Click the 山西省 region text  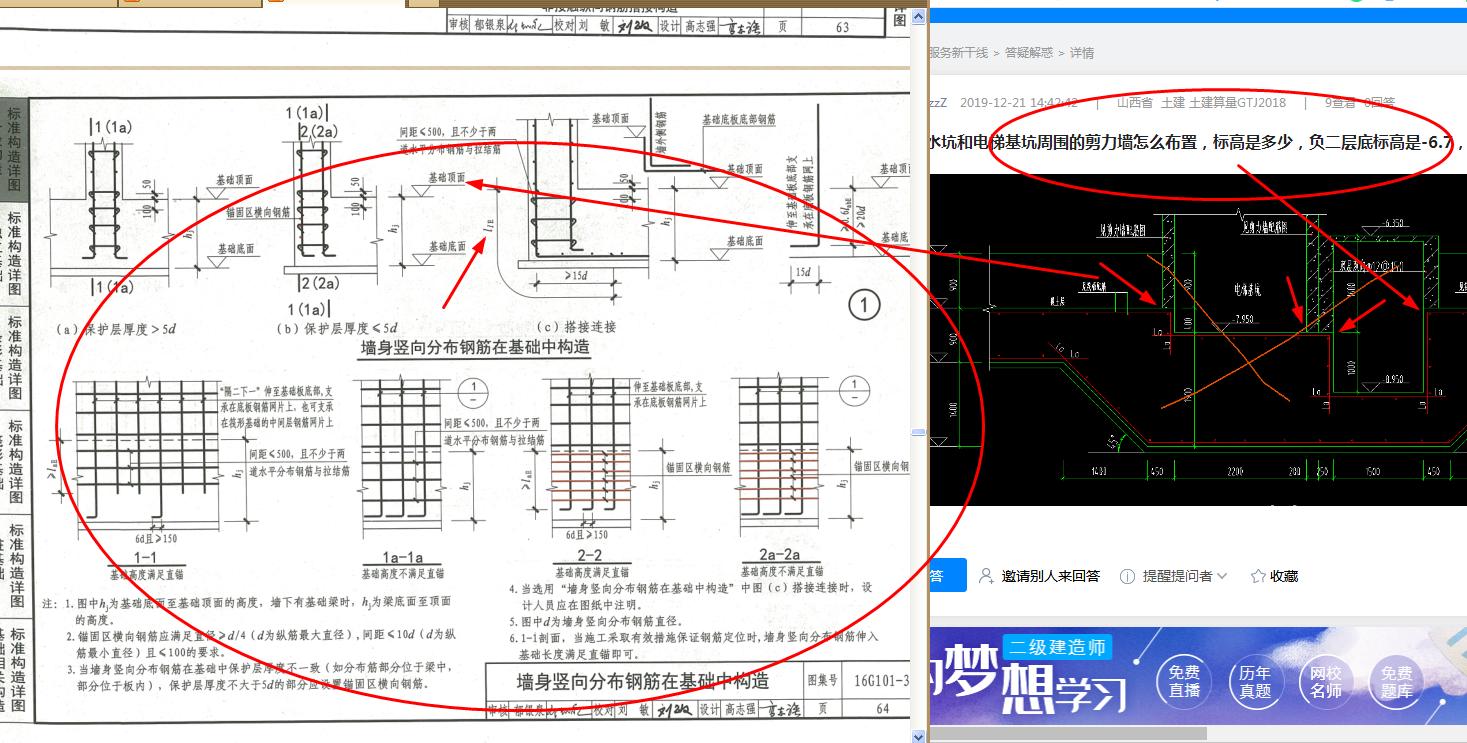tap(1135, 103)
